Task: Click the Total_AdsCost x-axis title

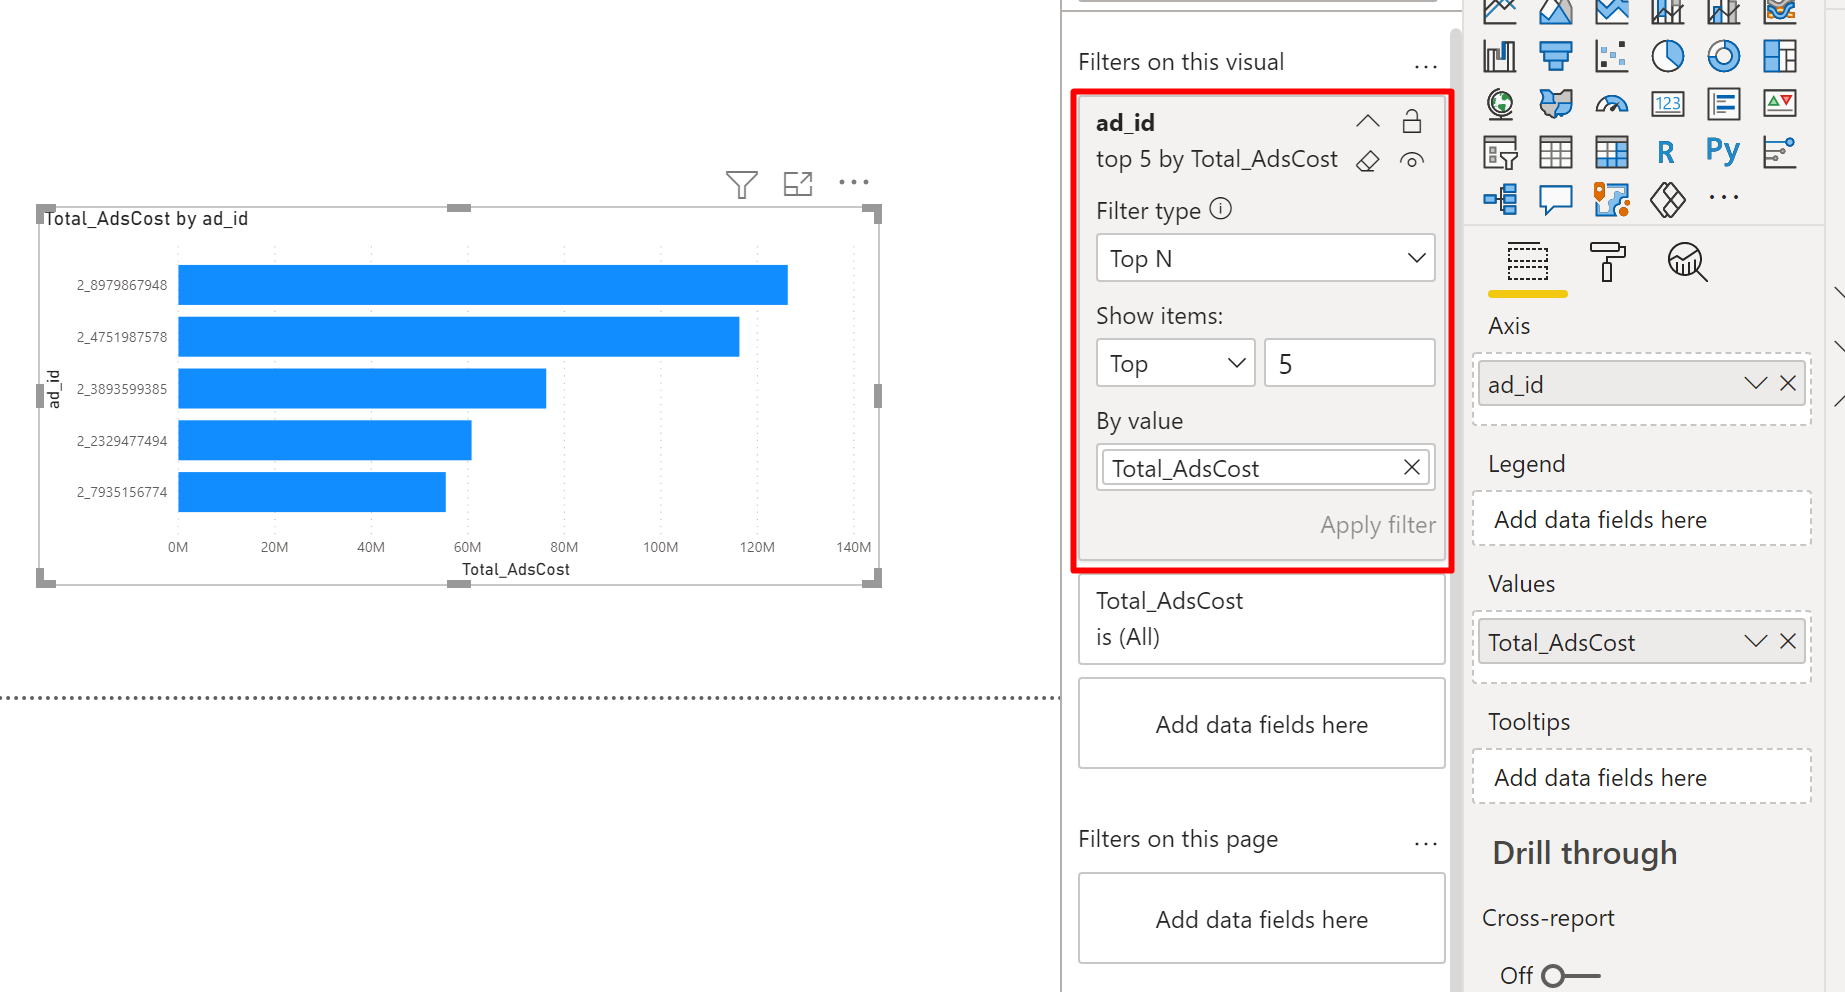Action: [516, 570]
